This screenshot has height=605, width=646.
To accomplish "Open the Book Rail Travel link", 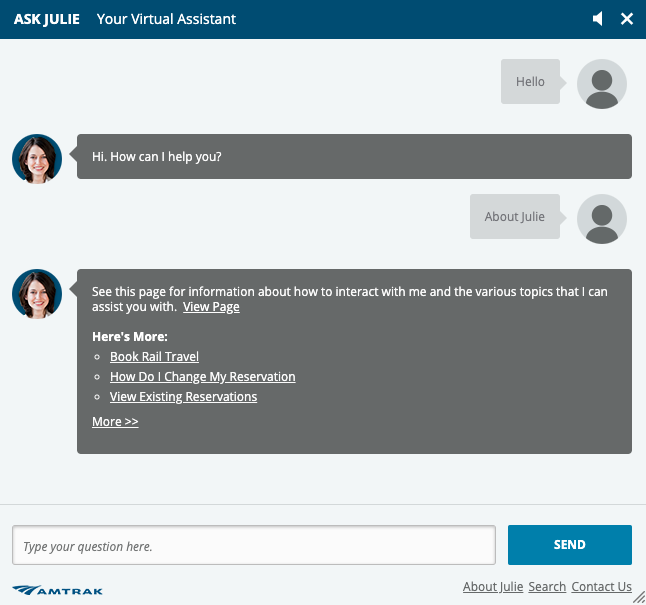I will pyautogui.click(x=154, y=356).
